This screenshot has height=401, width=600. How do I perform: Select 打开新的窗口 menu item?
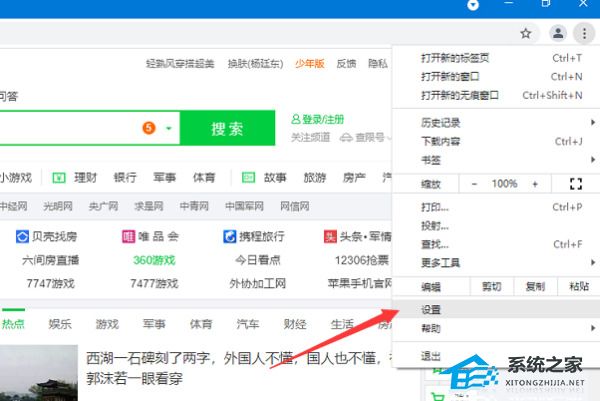pos(496,77)
